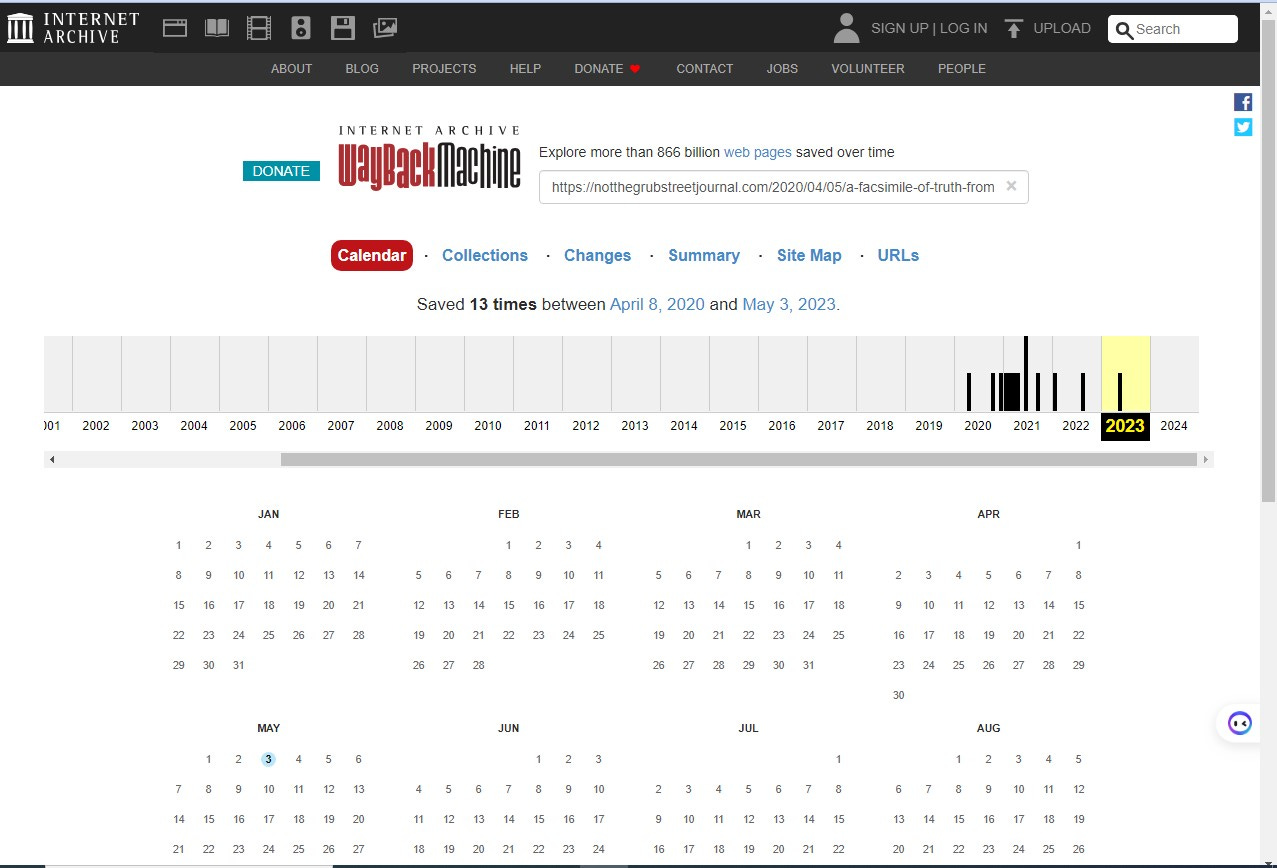Click the UPLOAD link
1277x868 pixels.
tap(1062, 29)
